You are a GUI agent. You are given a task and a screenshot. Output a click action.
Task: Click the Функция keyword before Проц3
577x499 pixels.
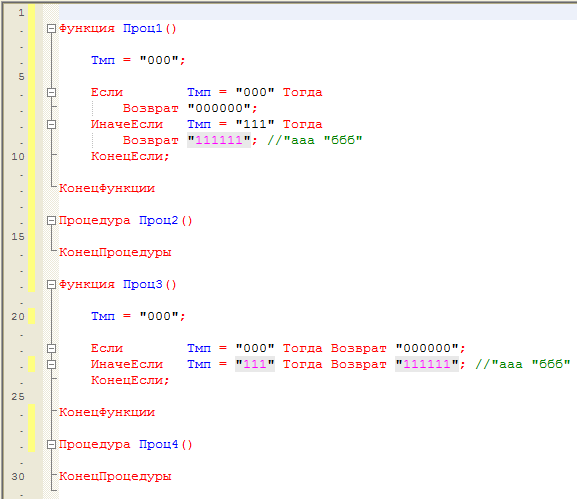pos(87,285)
